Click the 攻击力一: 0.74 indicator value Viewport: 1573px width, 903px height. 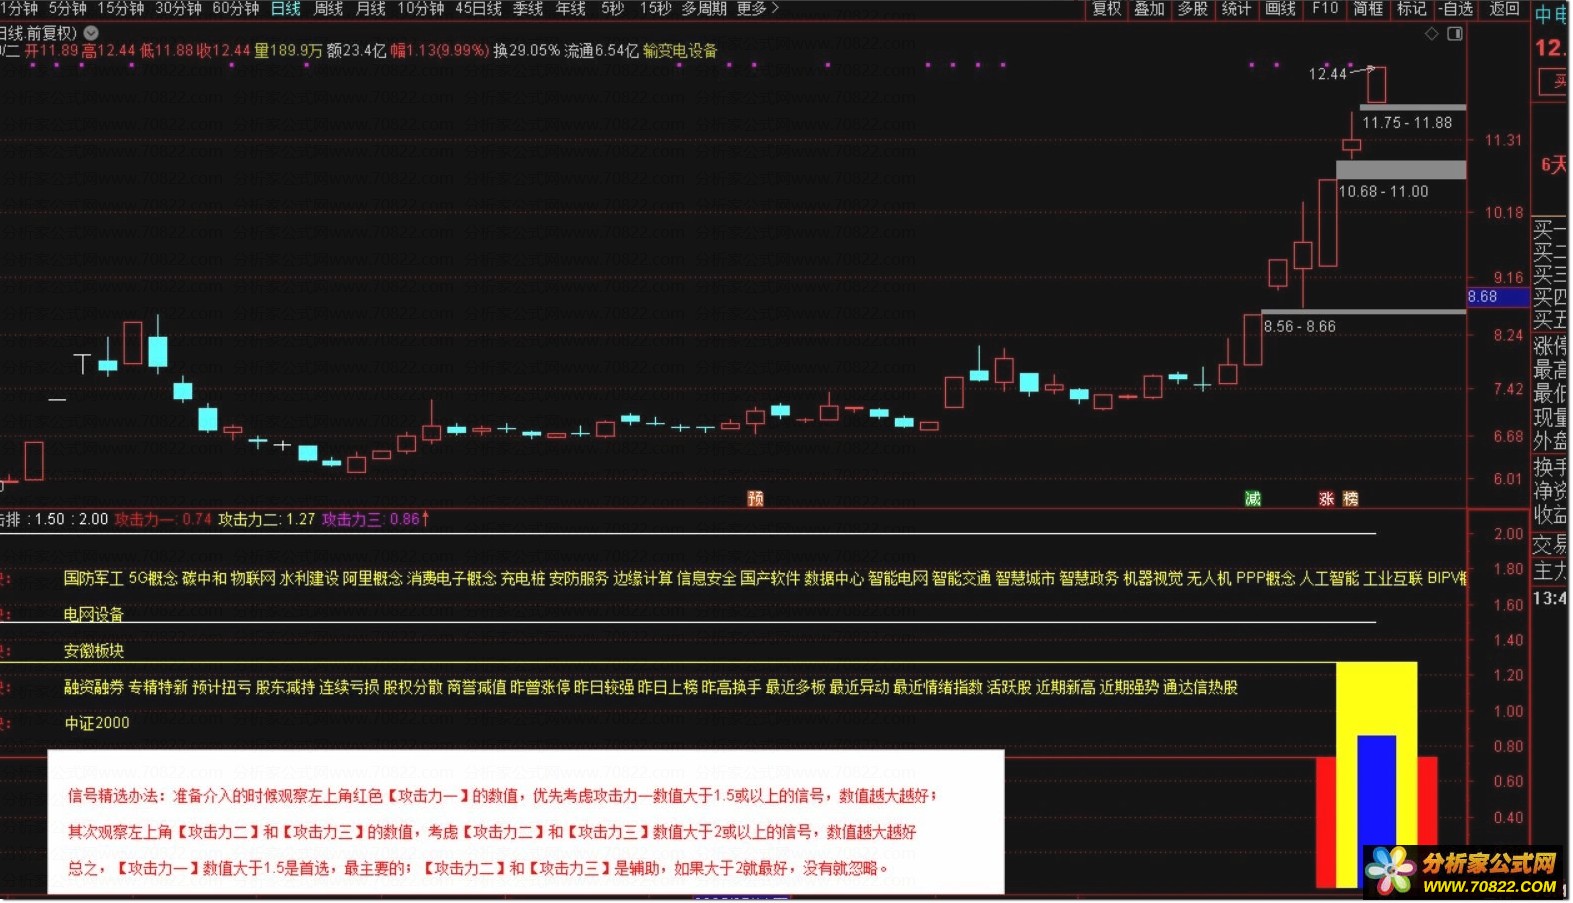pyautogui.click(x=163, y=519)
